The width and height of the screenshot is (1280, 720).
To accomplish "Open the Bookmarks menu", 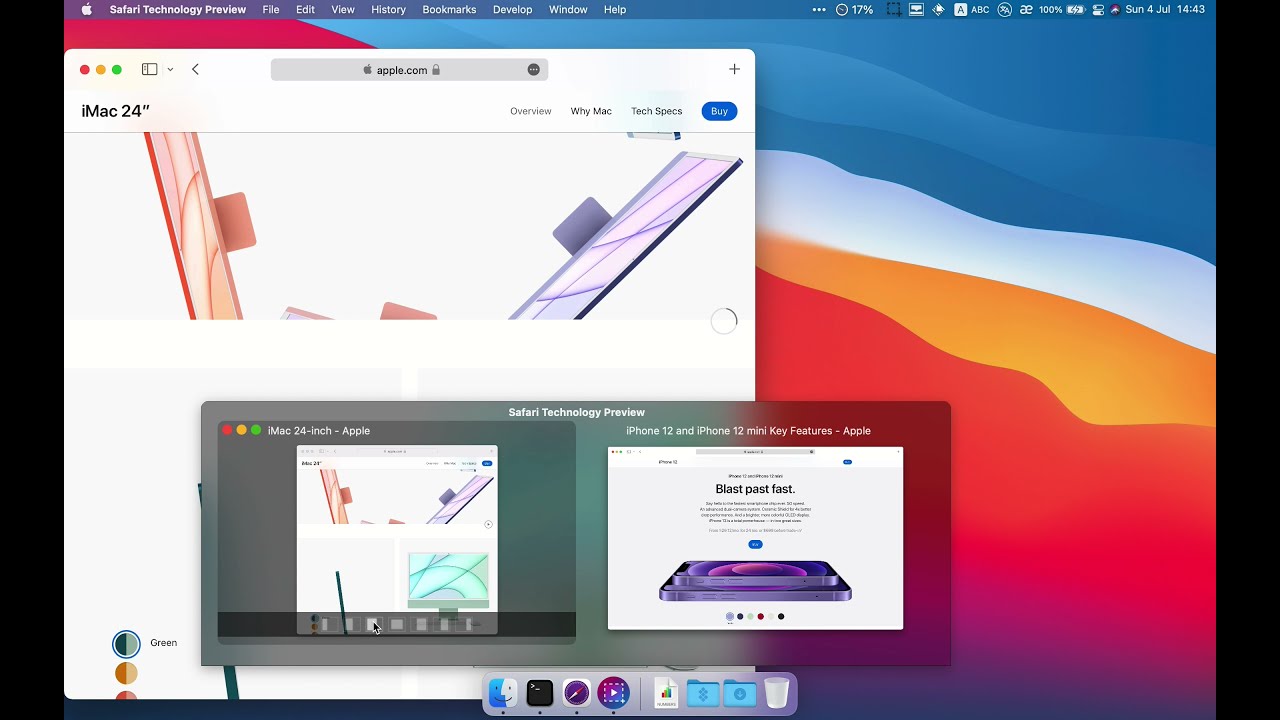I will pos(449,10).
